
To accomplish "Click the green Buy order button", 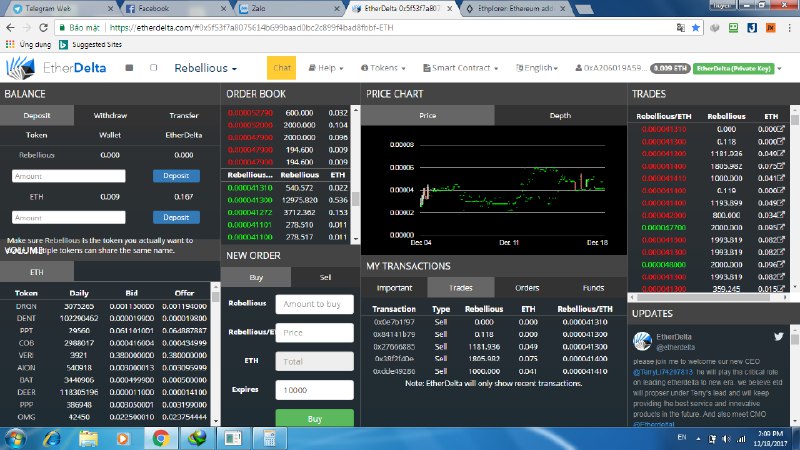I will pyautogui.click(x=314, y=418).
